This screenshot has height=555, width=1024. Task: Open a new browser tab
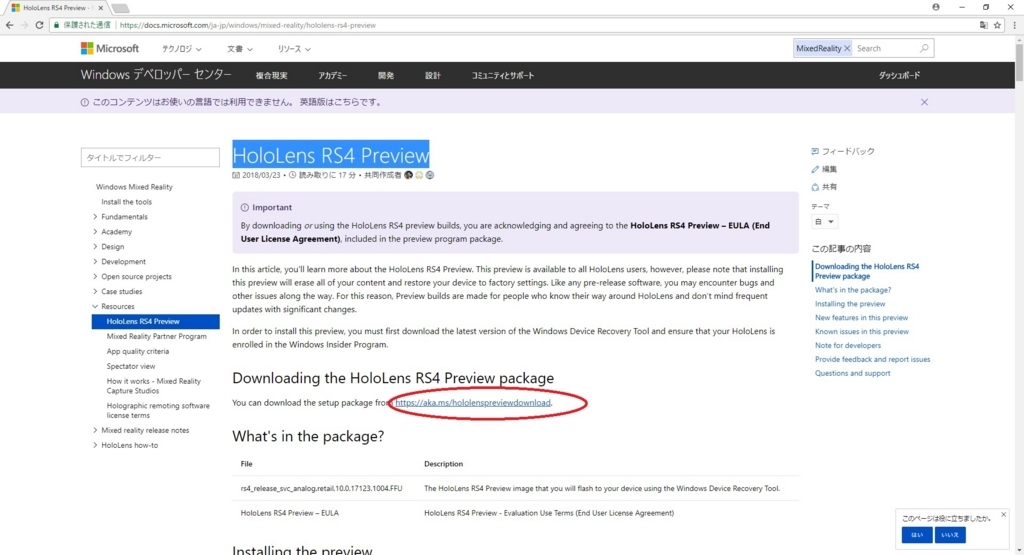coord(120,8)
